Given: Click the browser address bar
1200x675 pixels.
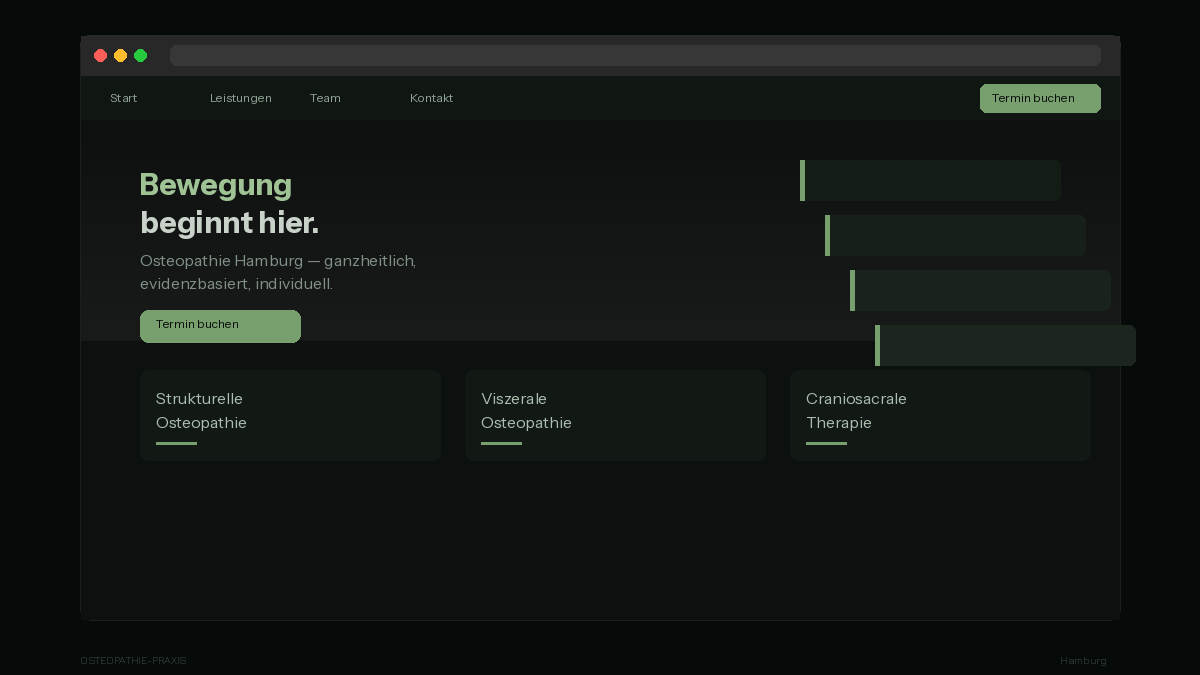Looking at the screenshot, I should pyautogui.click(x=635, y=55).
